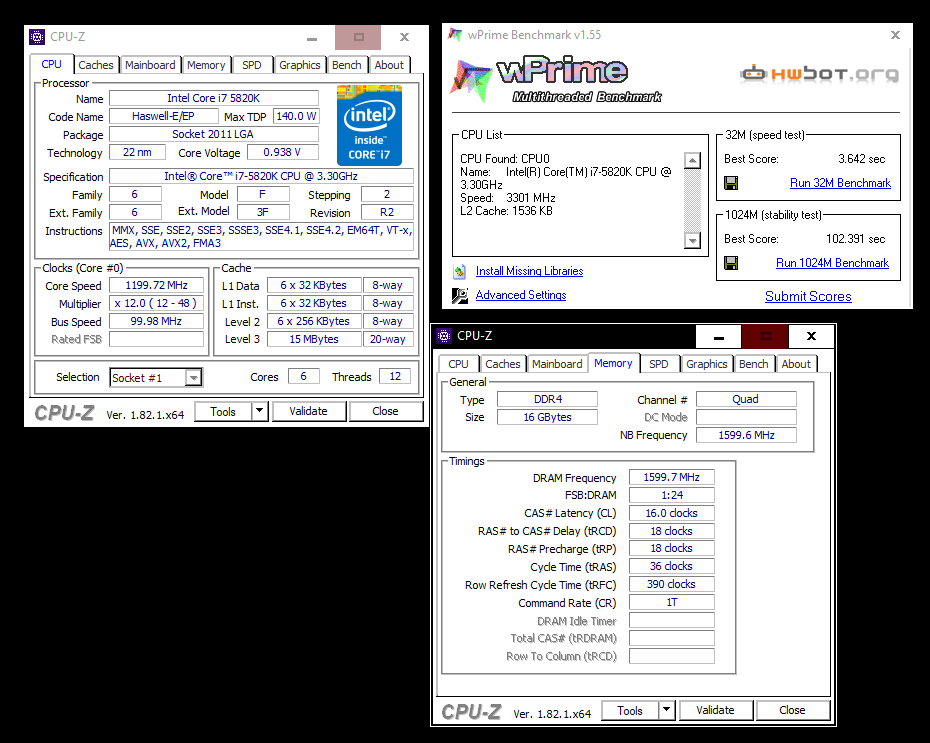930x743 pixels.
Task: Click the wPrime Multithreaded Benchmark logo
Action: [x=556, y=81]
